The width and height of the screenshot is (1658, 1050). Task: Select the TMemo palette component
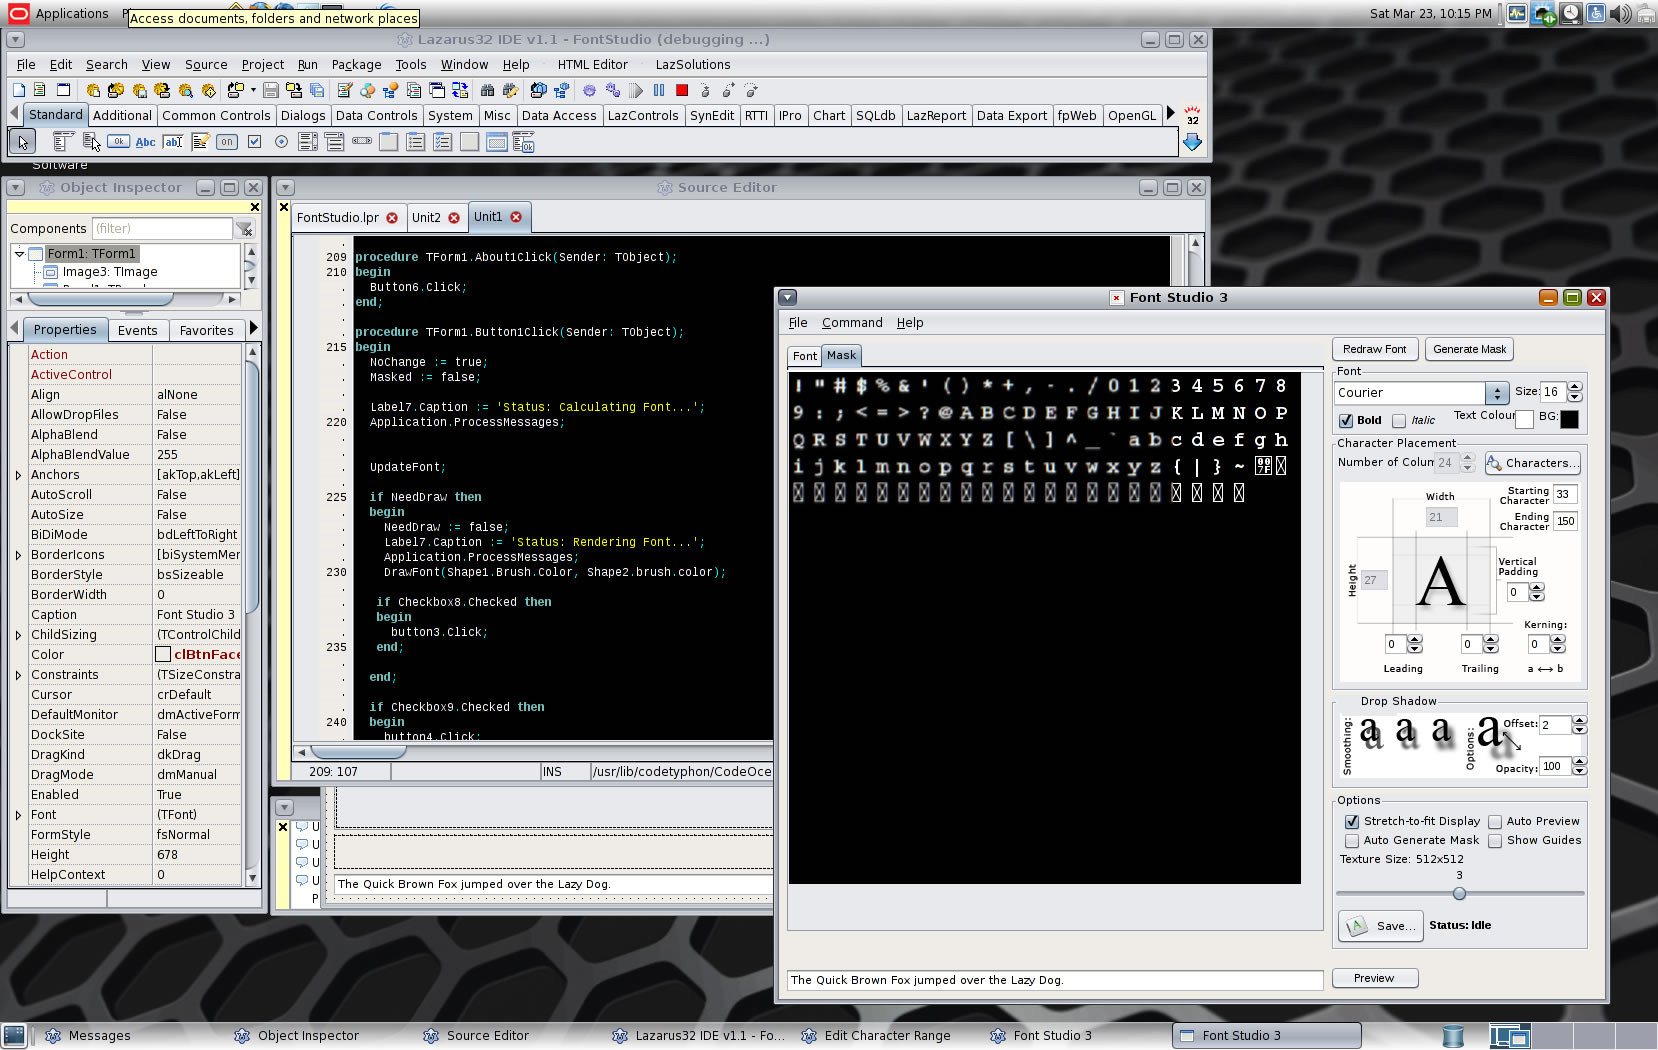pos(200,142)
